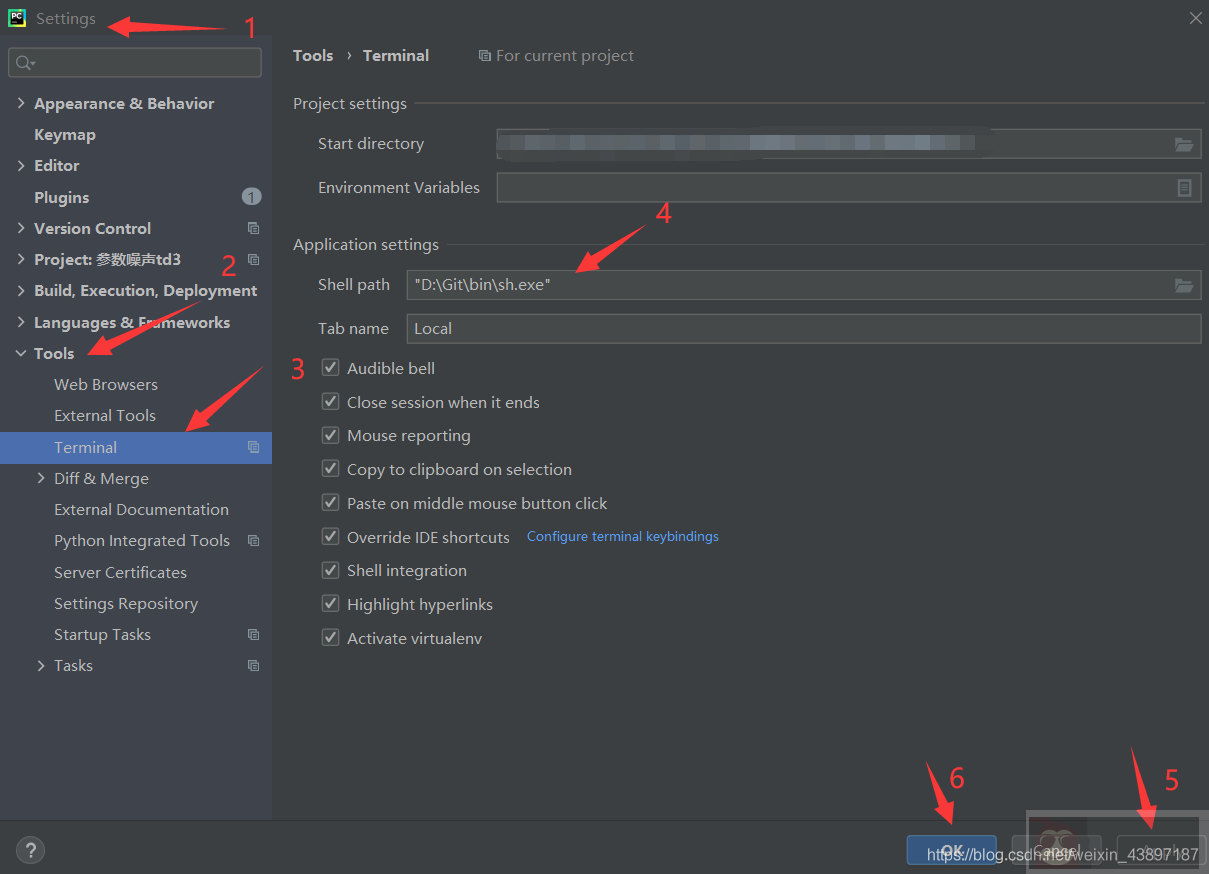The width and height of the screenshot is (1209, 874).
Task: Open the Environment Variables editor icon
Action: coord(1185,187)
